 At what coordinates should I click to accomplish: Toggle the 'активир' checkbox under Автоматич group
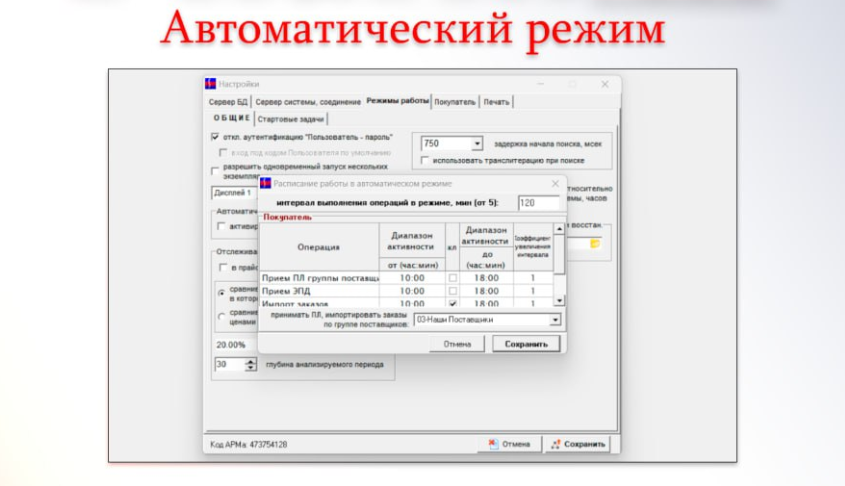point(221,226)
